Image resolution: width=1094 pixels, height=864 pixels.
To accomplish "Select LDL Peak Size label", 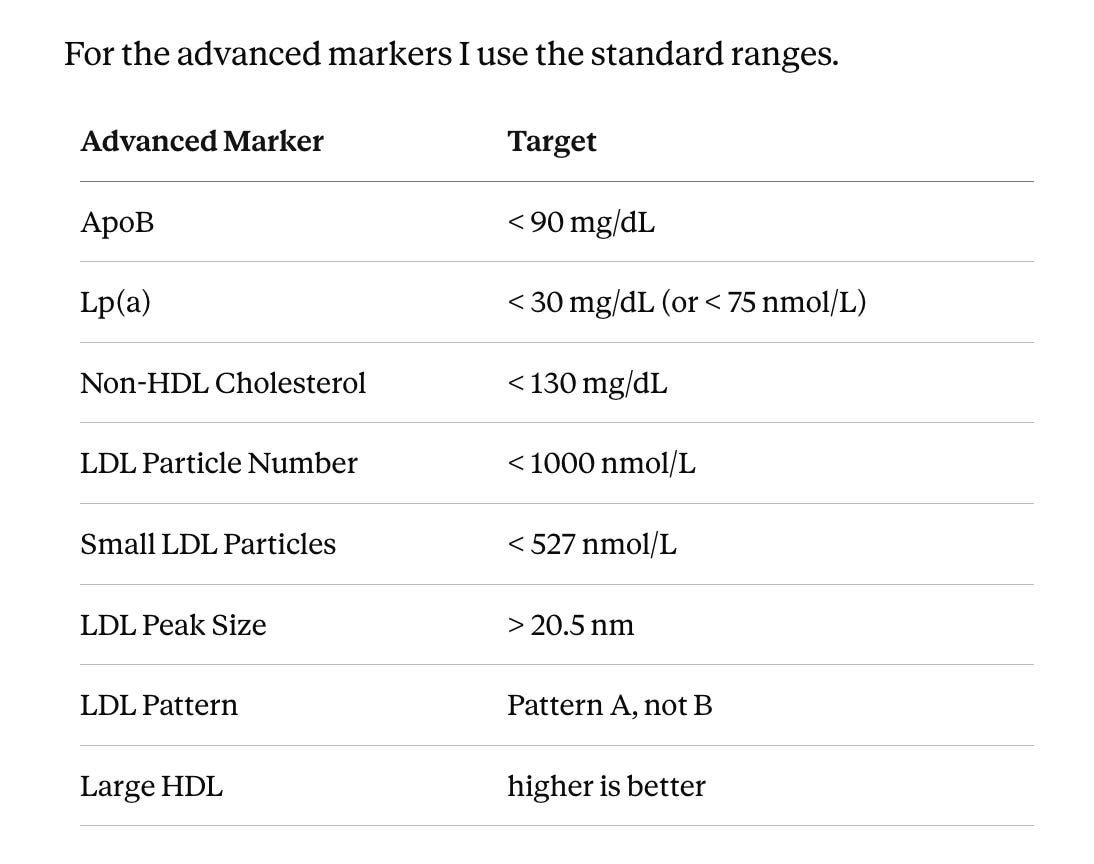I will tap(173, 625).
